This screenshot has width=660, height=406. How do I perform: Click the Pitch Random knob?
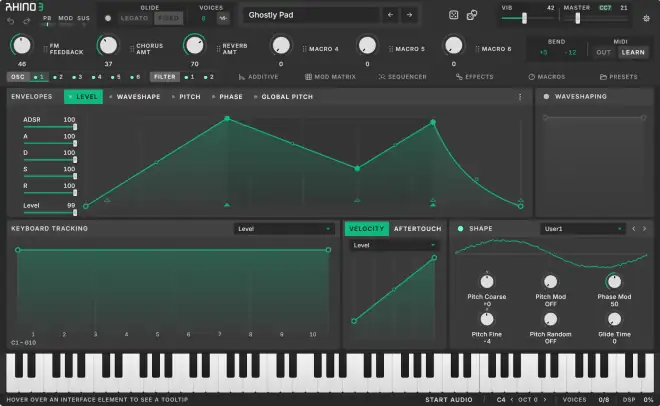[x=551, y=319]
